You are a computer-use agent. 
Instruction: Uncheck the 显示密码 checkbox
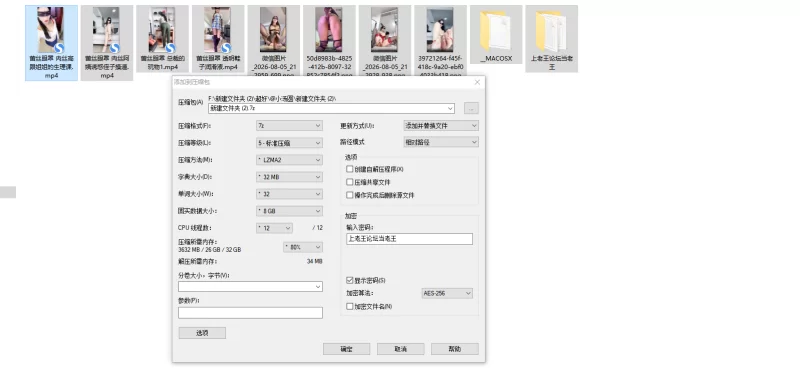point(349,280)
